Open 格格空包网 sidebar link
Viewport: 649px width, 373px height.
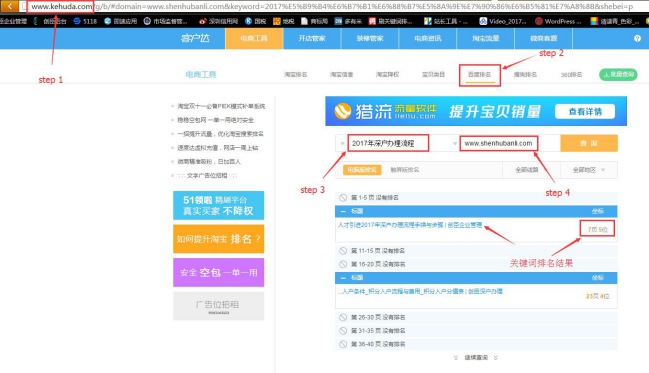pyautogui.click(x=216, y=120)
